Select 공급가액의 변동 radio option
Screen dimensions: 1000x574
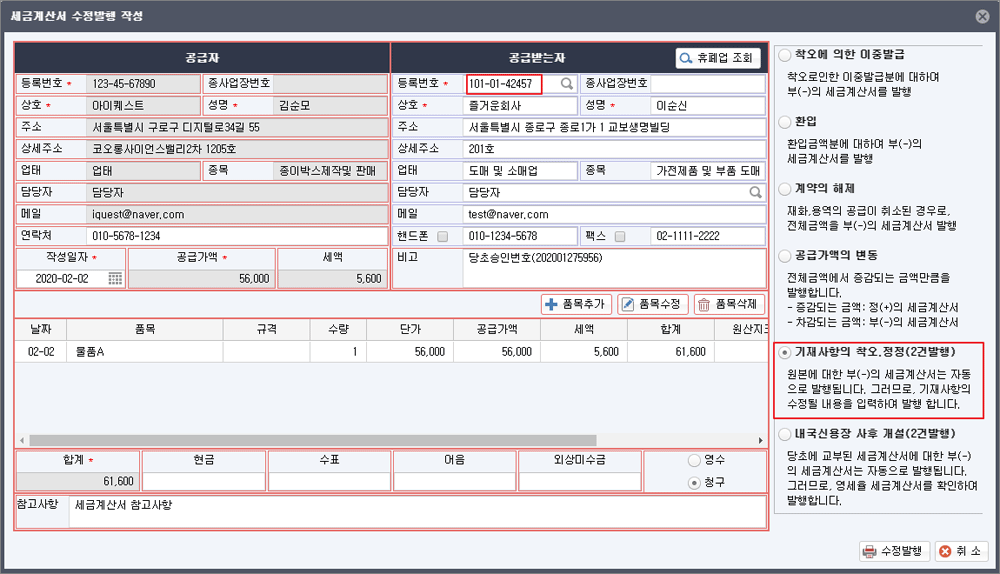(x=784, y=256)
